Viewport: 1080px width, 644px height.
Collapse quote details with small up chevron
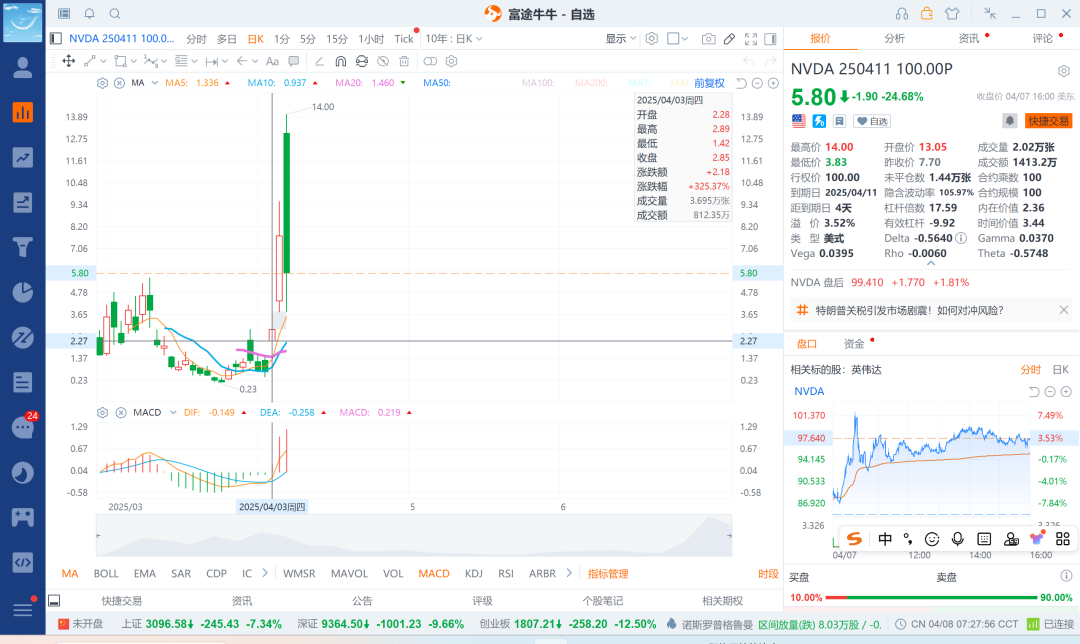[x=931, y=263]
